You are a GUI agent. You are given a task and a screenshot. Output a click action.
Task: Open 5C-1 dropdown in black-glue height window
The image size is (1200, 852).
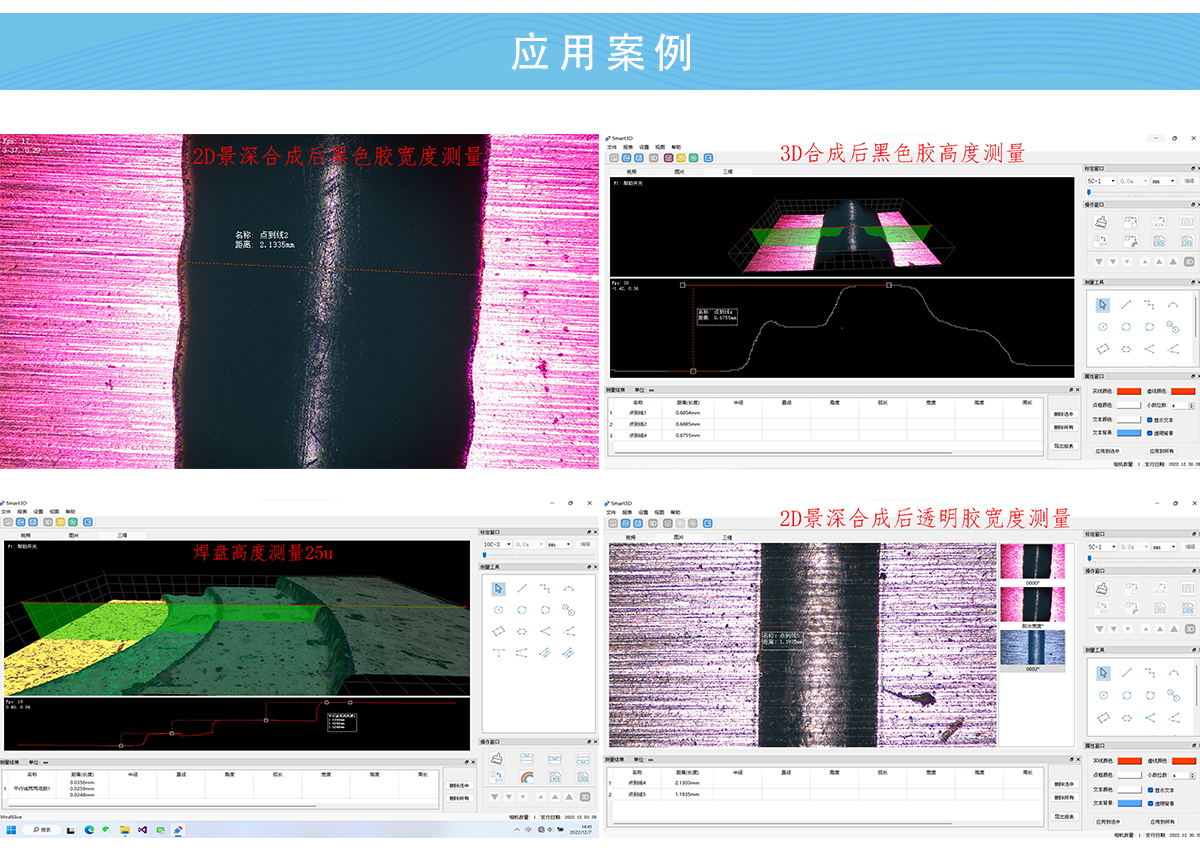(x=1101, y=181)
